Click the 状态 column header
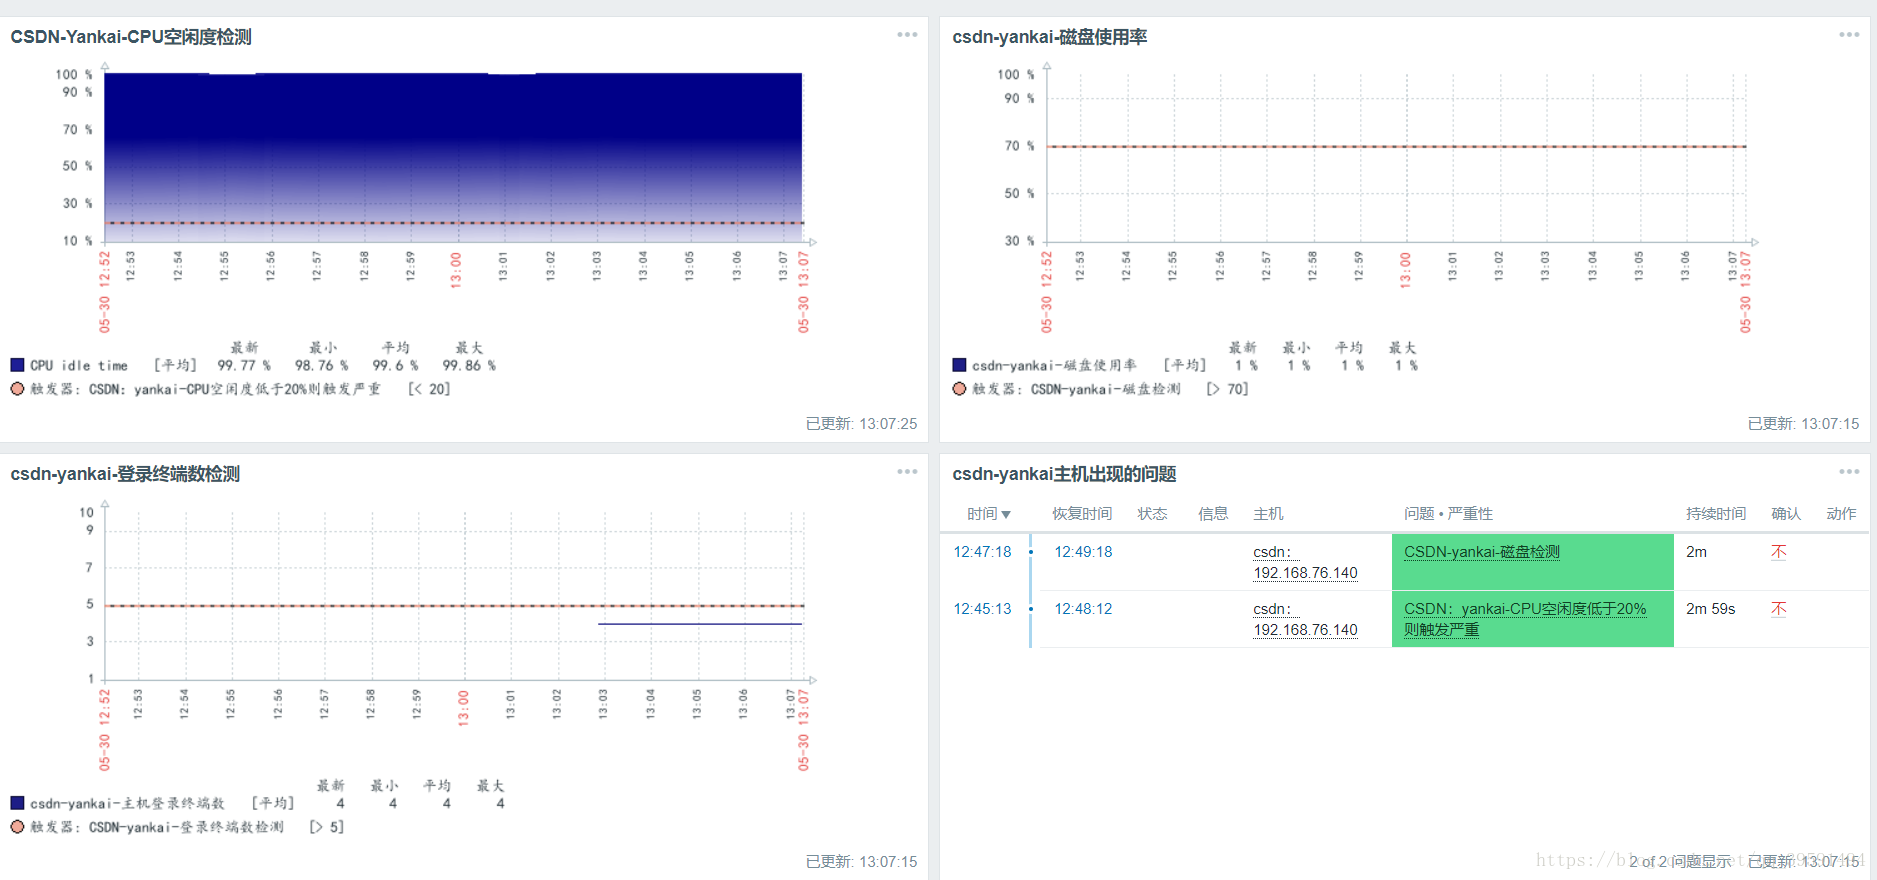The width and height of the screenshot is (1877, 880). tap(1152, 514)
